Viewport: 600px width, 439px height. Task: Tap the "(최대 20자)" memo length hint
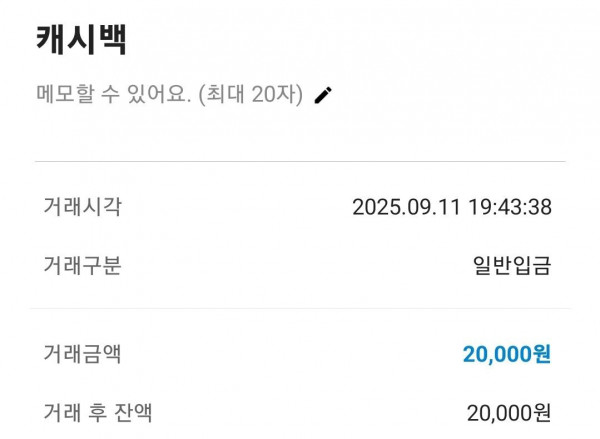click(250, 96)
